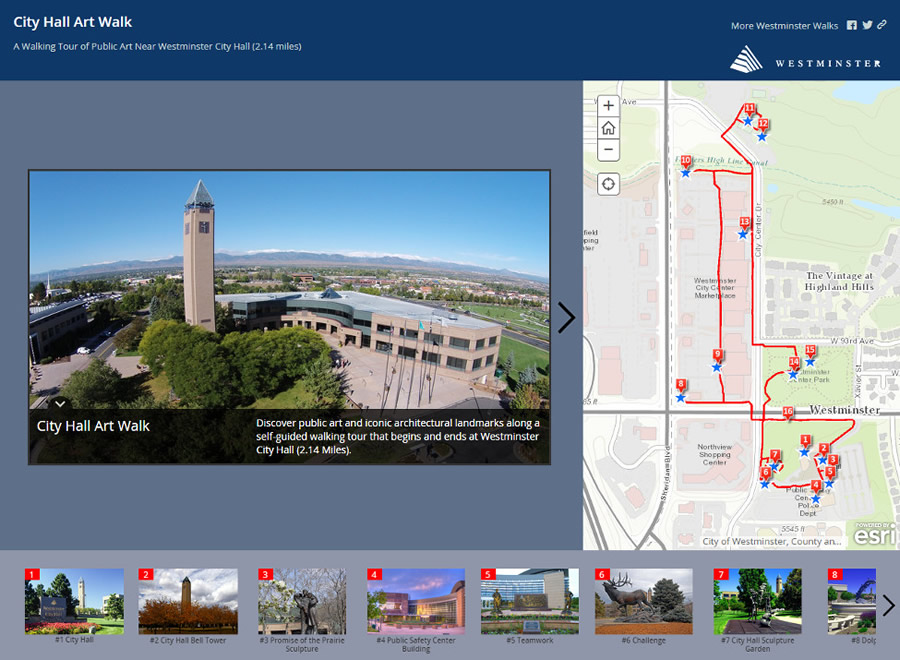Screen dimensions: 900x660
Task: Open #3 Promise of the Prairie thumbnail
Action: [x=302, y=601]
